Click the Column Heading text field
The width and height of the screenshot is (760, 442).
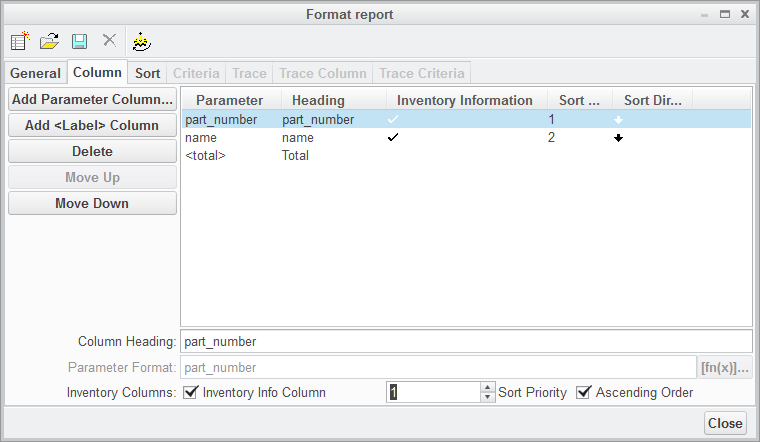point(466,342)
